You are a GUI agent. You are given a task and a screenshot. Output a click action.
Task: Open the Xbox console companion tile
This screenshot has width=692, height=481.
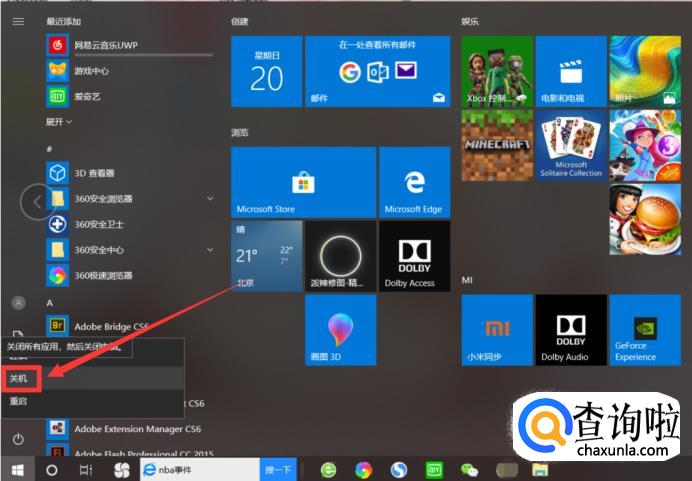point(497,71)
